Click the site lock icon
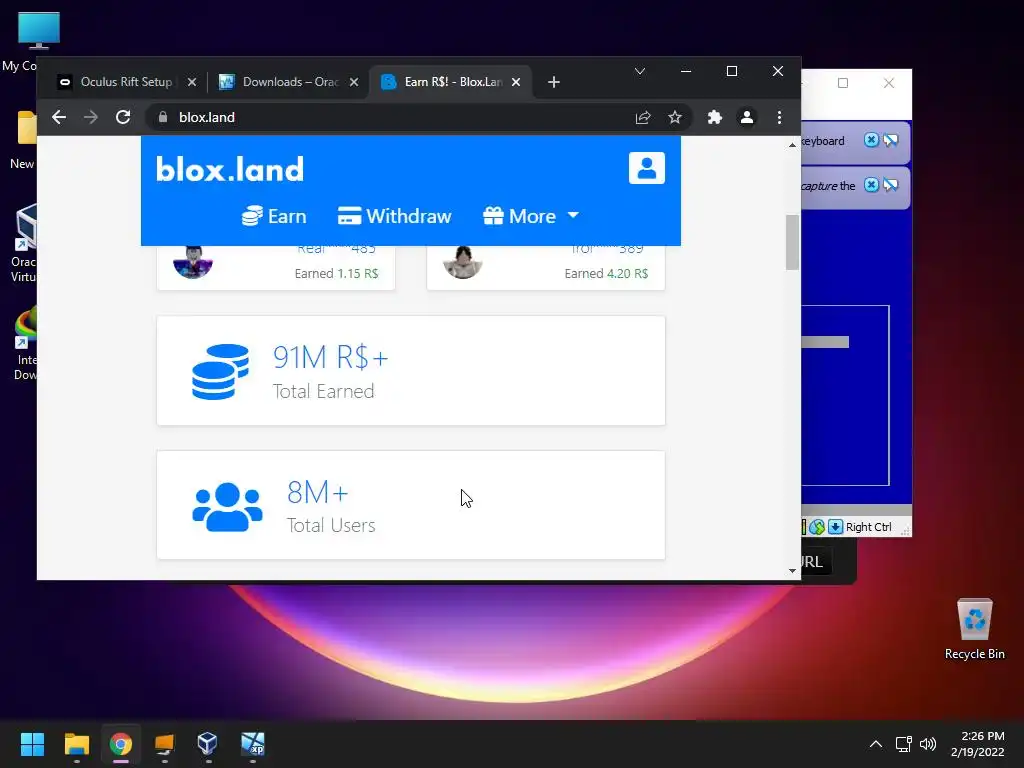Viewport: 1024px width, 768px height. click(163, 118)
